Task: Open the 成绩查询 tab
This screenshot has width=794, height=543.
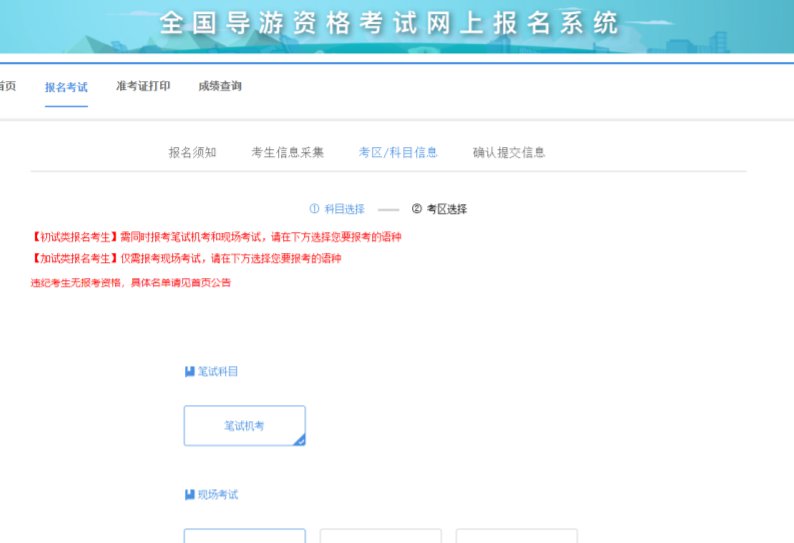Action: 220,86
